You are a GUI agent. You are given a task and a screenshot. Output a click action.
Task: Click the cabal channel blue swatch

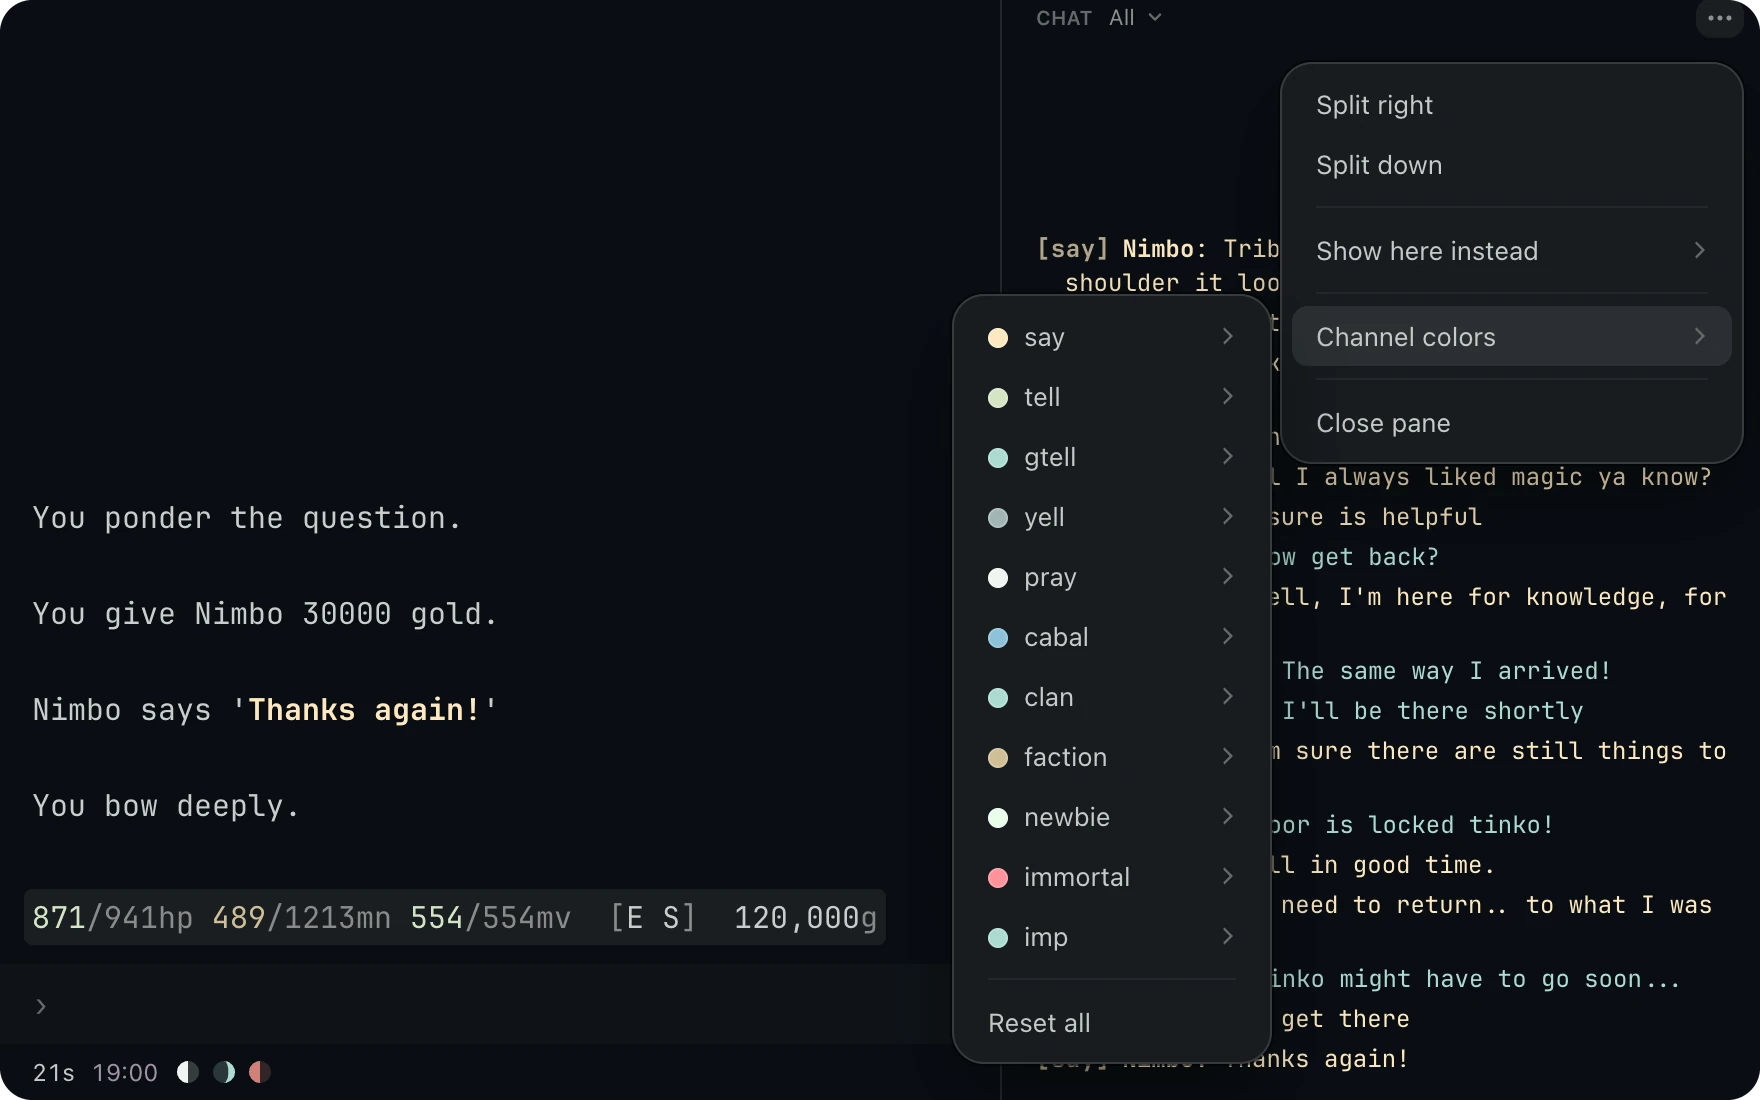998,638
